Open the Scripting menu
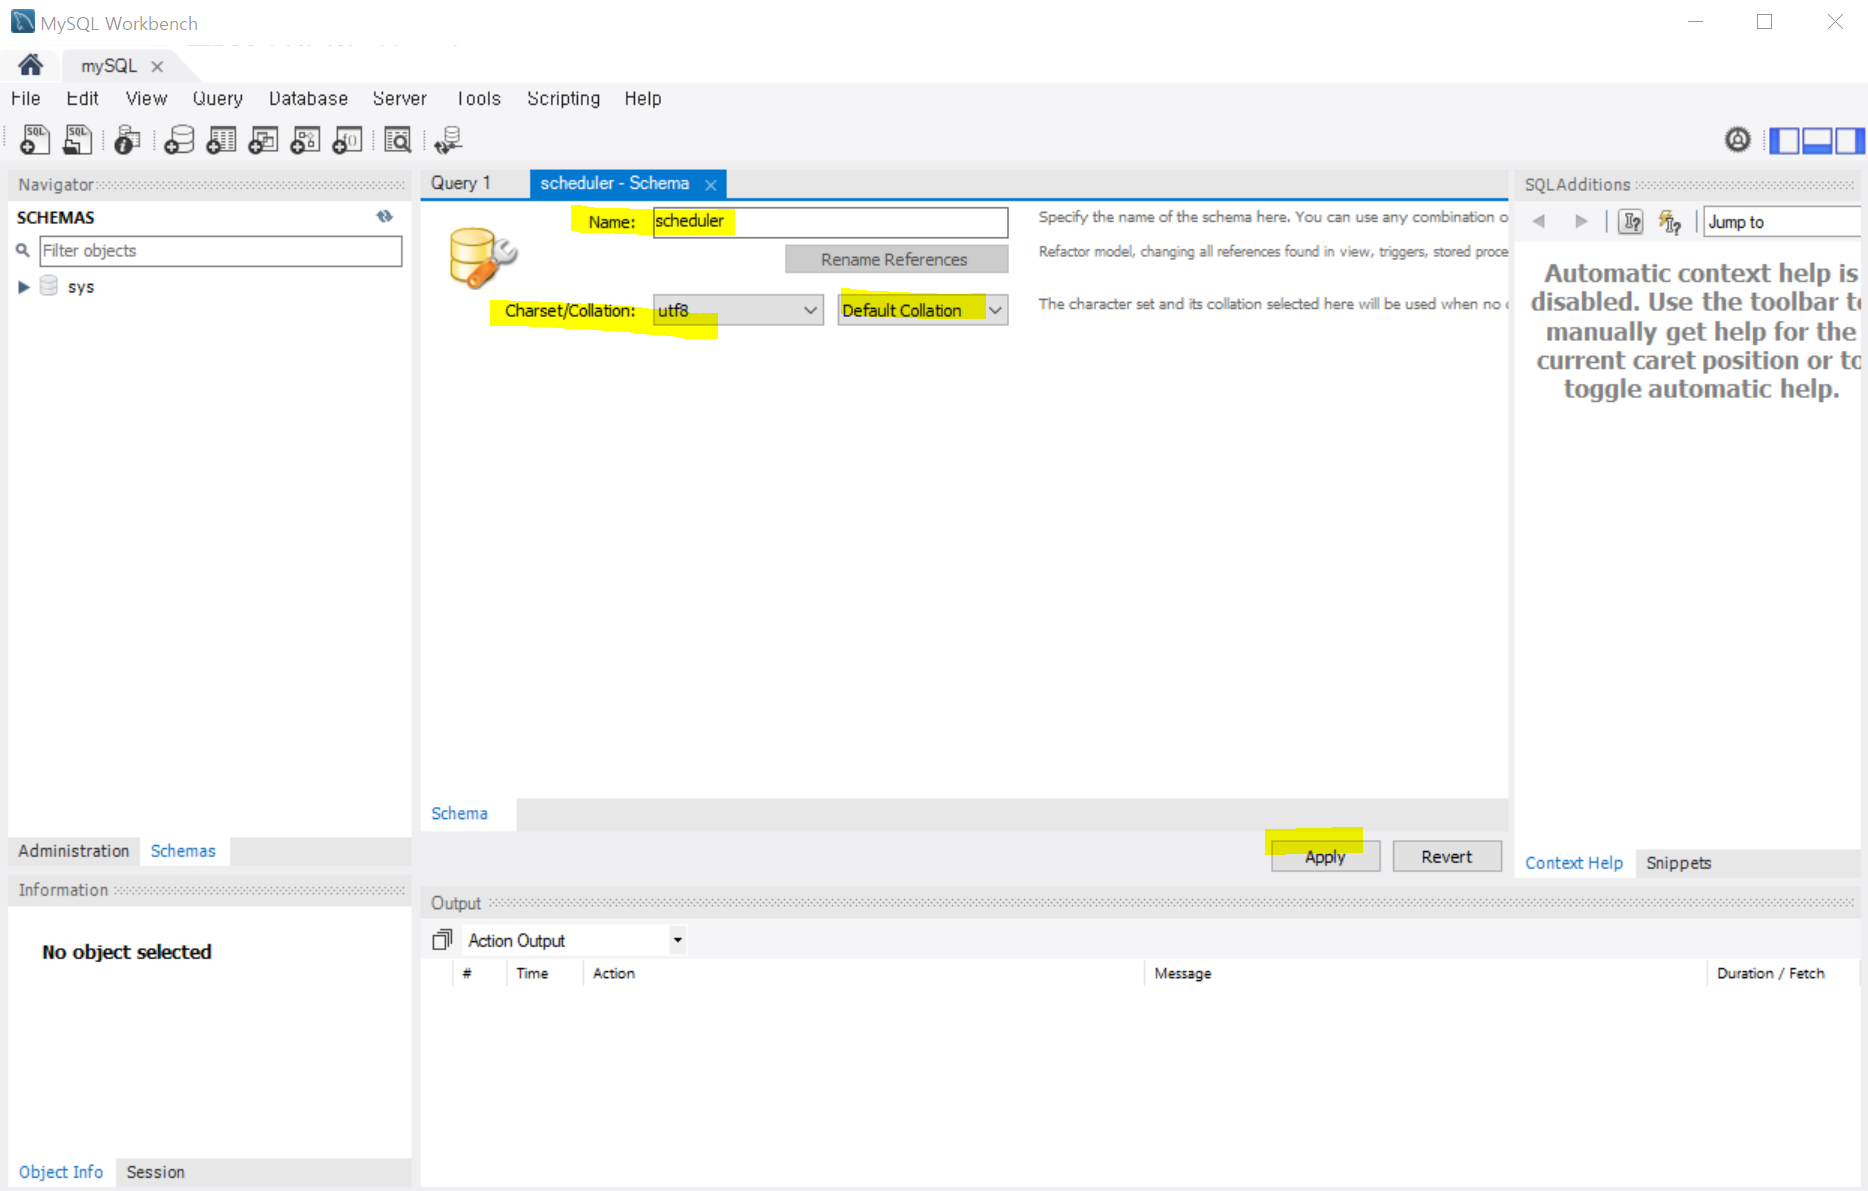 [564, 98]
